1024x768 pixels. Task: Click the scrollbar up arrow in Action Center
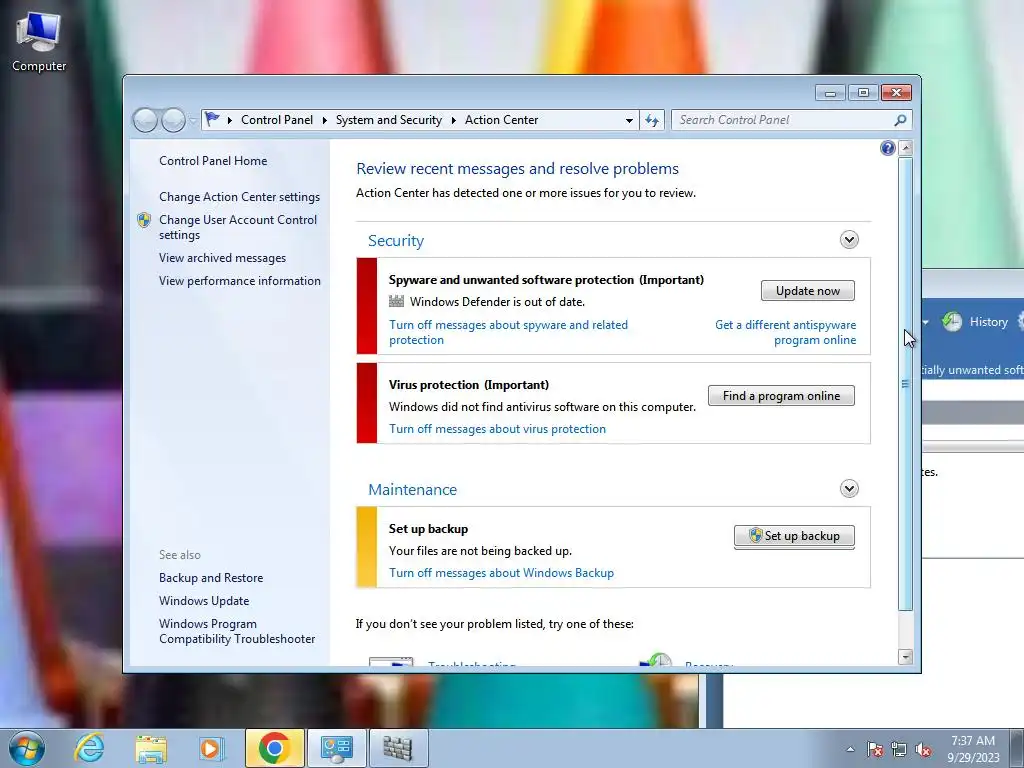tap(905, 148)
